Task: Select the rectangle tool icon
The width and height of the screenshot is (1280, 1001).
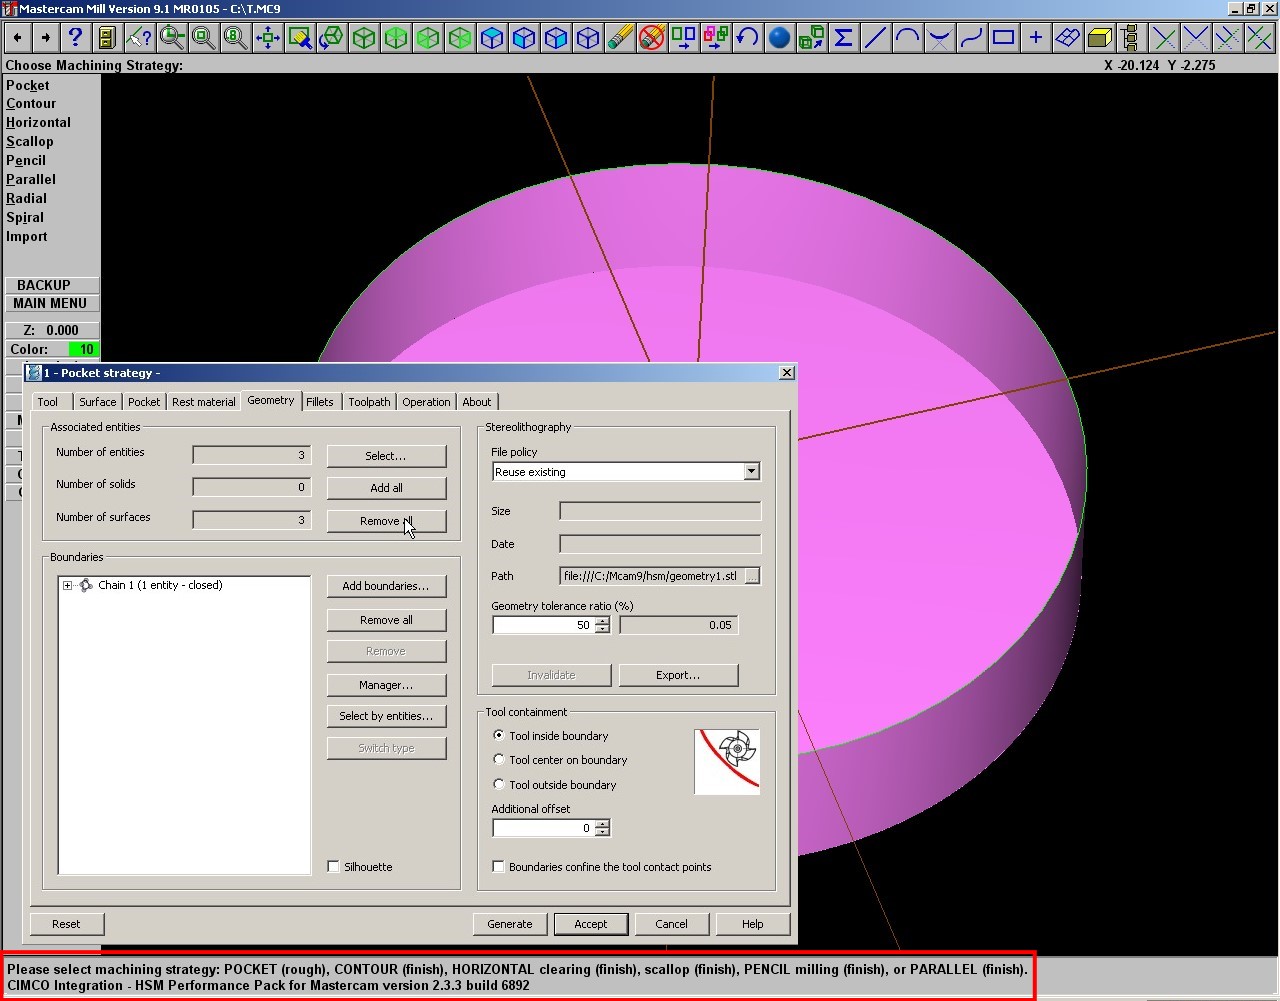Action: (x=1003, y=38)
